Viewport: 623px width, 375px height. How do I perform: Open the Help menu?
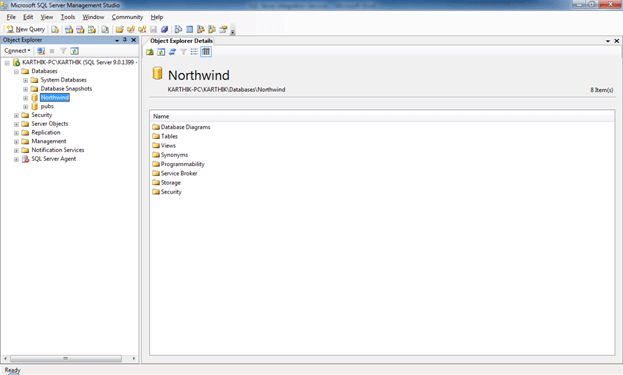(157, 17)
